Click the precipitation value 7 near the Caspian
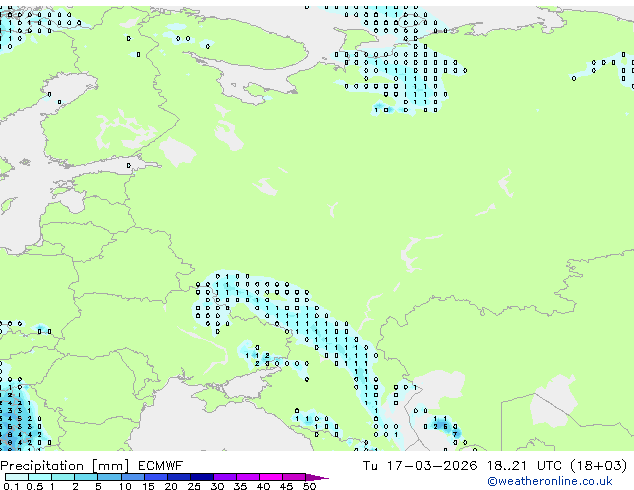The height and width of the screenshot is (490, 634). [455, 435]
